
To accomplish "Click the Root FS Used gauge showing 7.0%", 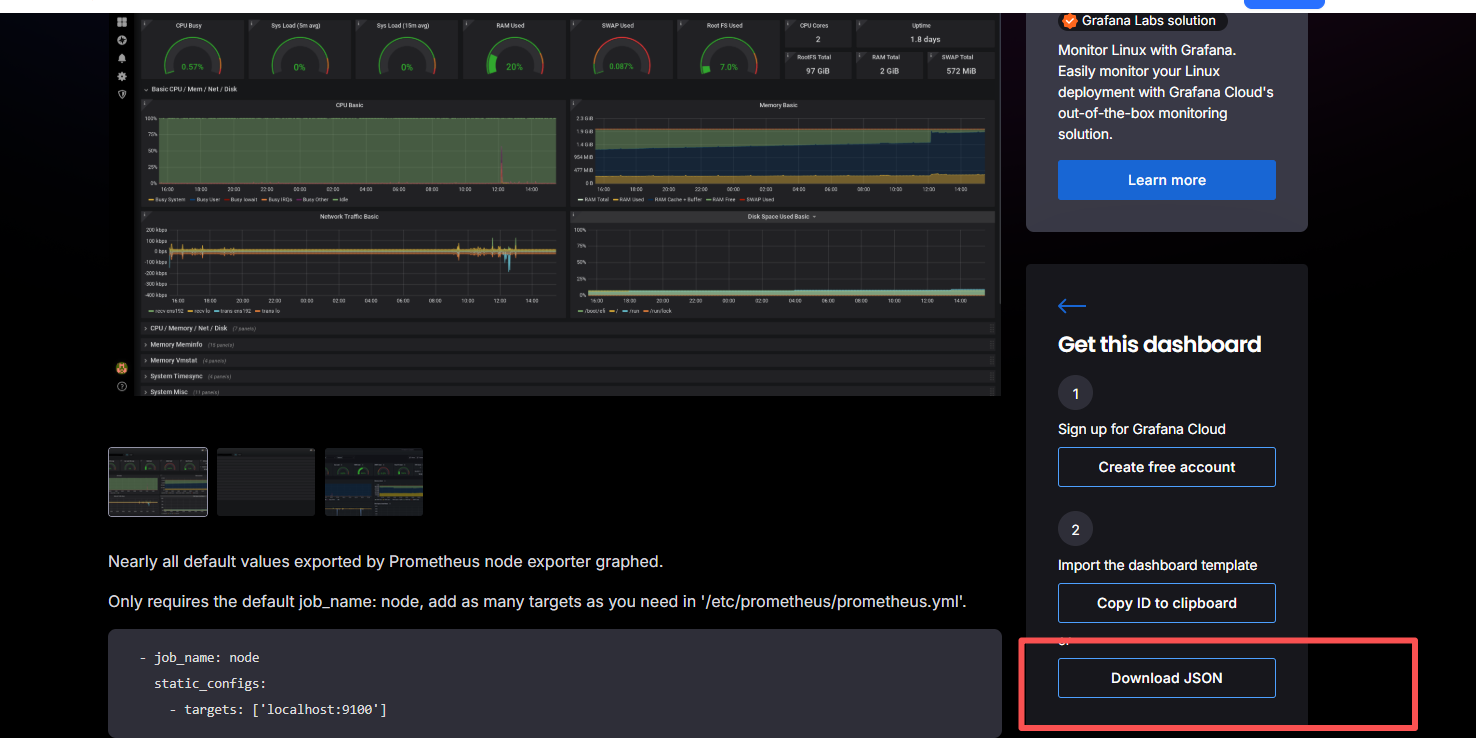I will [729, 56].
